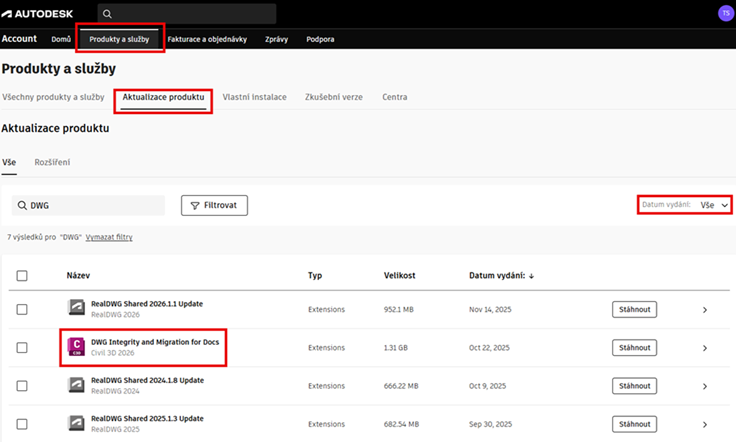Screen dimensions: 736x442
Task: Select the Vše sub-tab
Action: (9, 162)
